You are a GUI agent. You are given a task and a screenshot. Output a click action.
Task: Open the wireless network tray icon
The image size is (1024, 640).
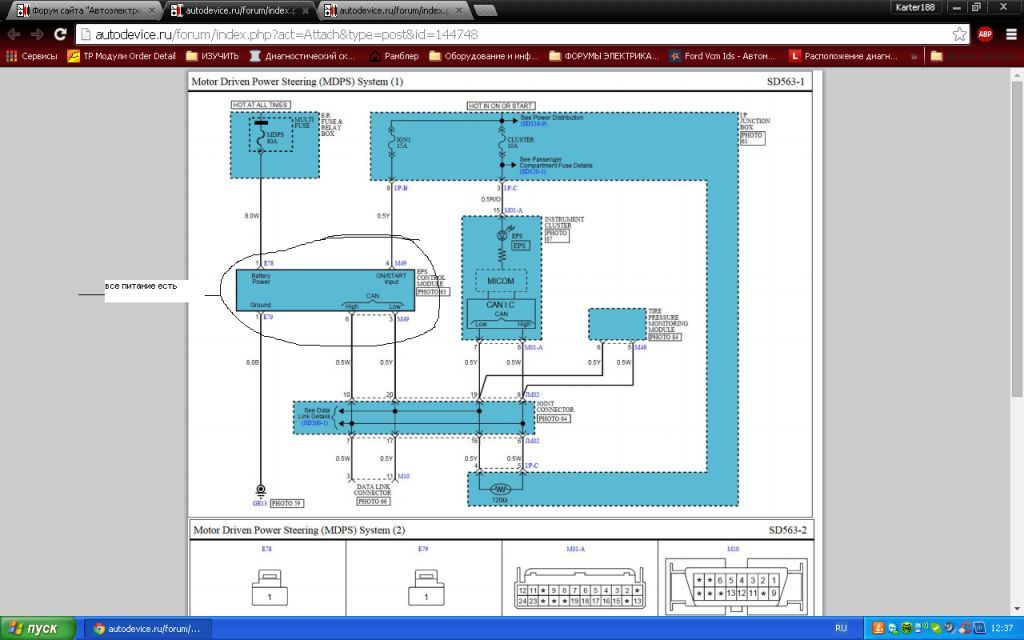921,628
